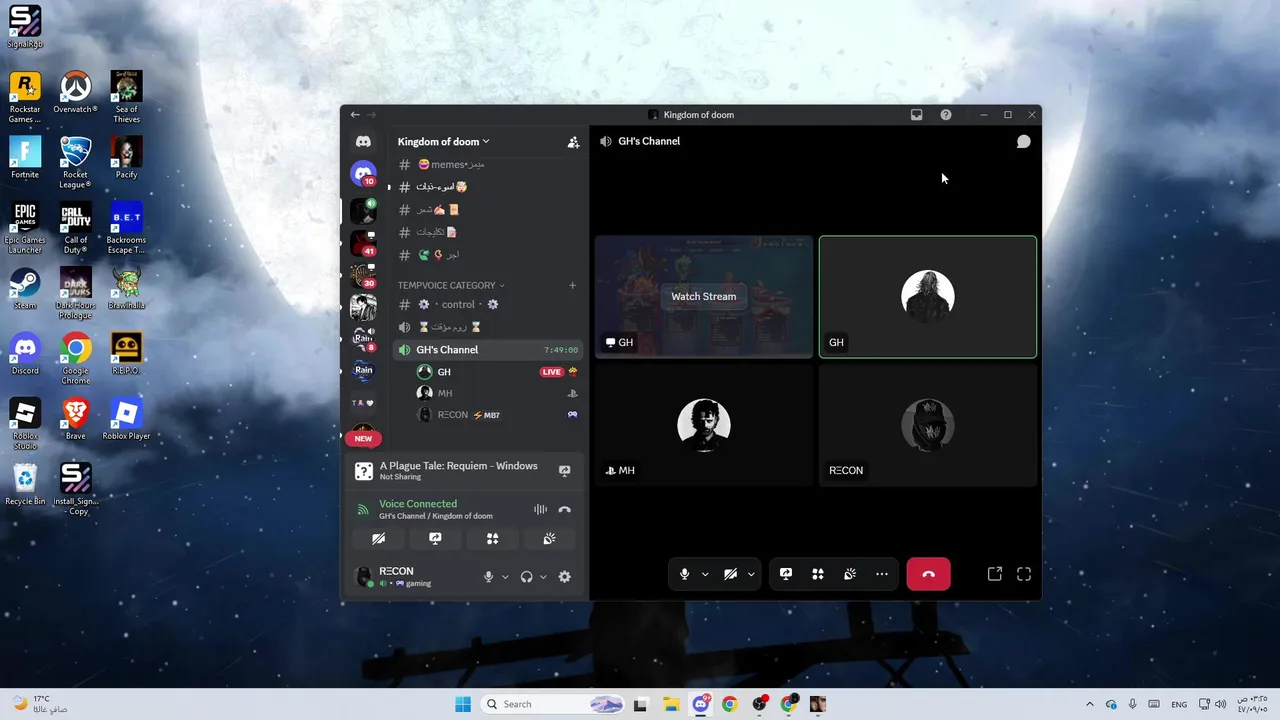Click the Watch Stream button

tap(704, 296)
